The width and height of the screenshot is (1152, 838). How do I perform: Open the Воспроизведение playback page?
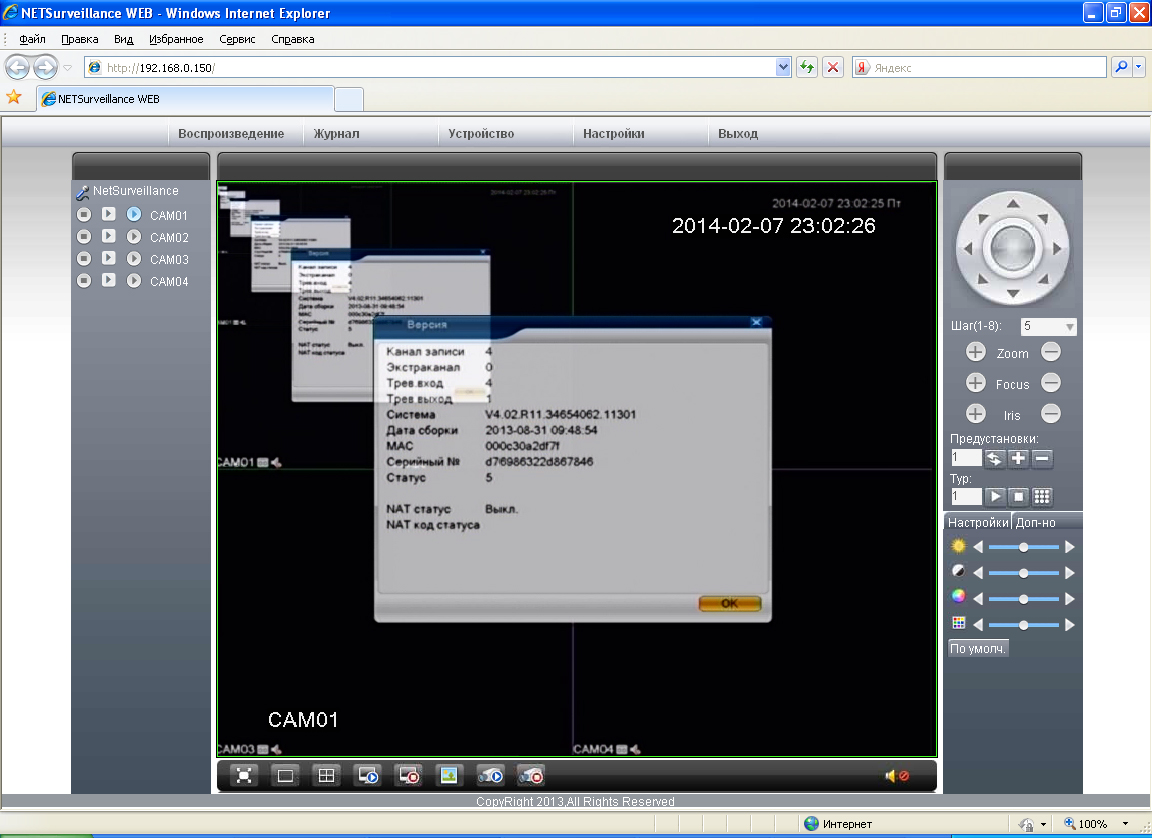pos(231,134)
